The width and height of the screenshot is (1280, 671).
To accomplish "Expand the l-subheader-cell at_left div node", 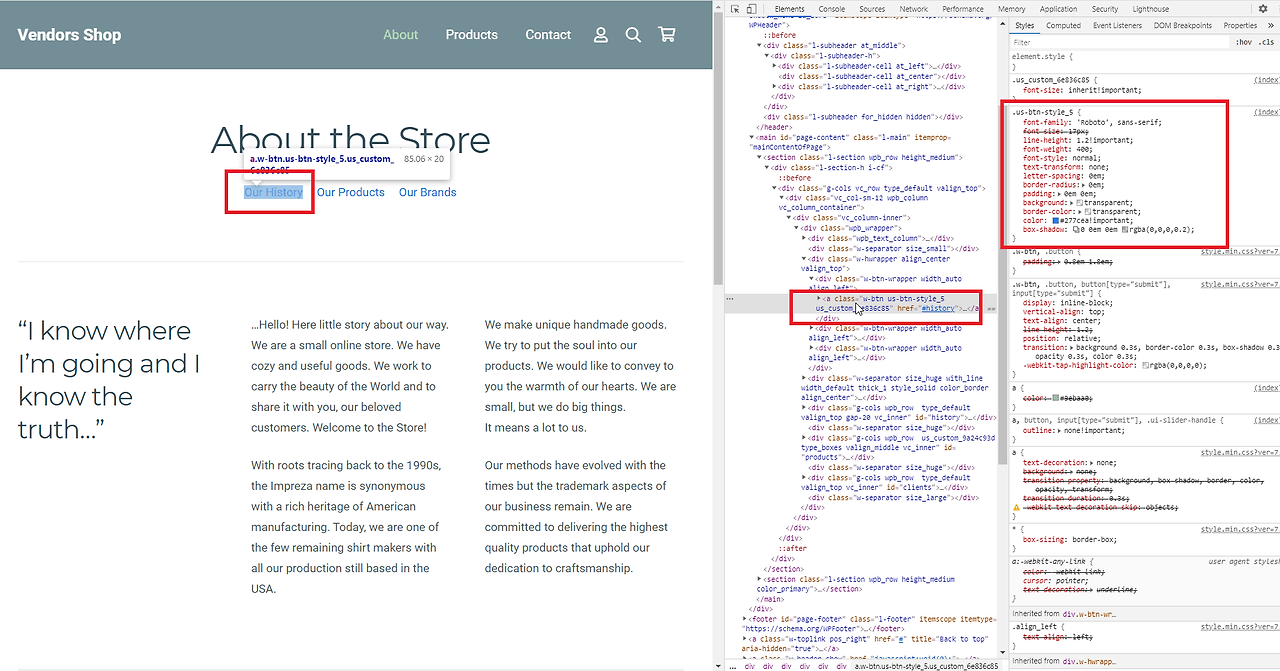I will click(776, 66).
